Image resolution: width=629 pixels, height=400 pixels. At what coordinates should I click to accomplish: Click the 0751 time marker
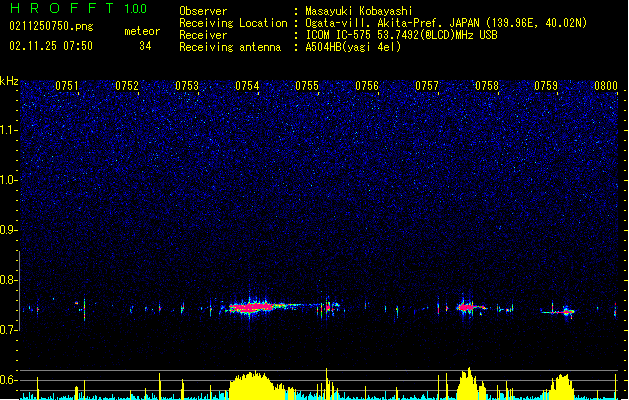(67, 86)
